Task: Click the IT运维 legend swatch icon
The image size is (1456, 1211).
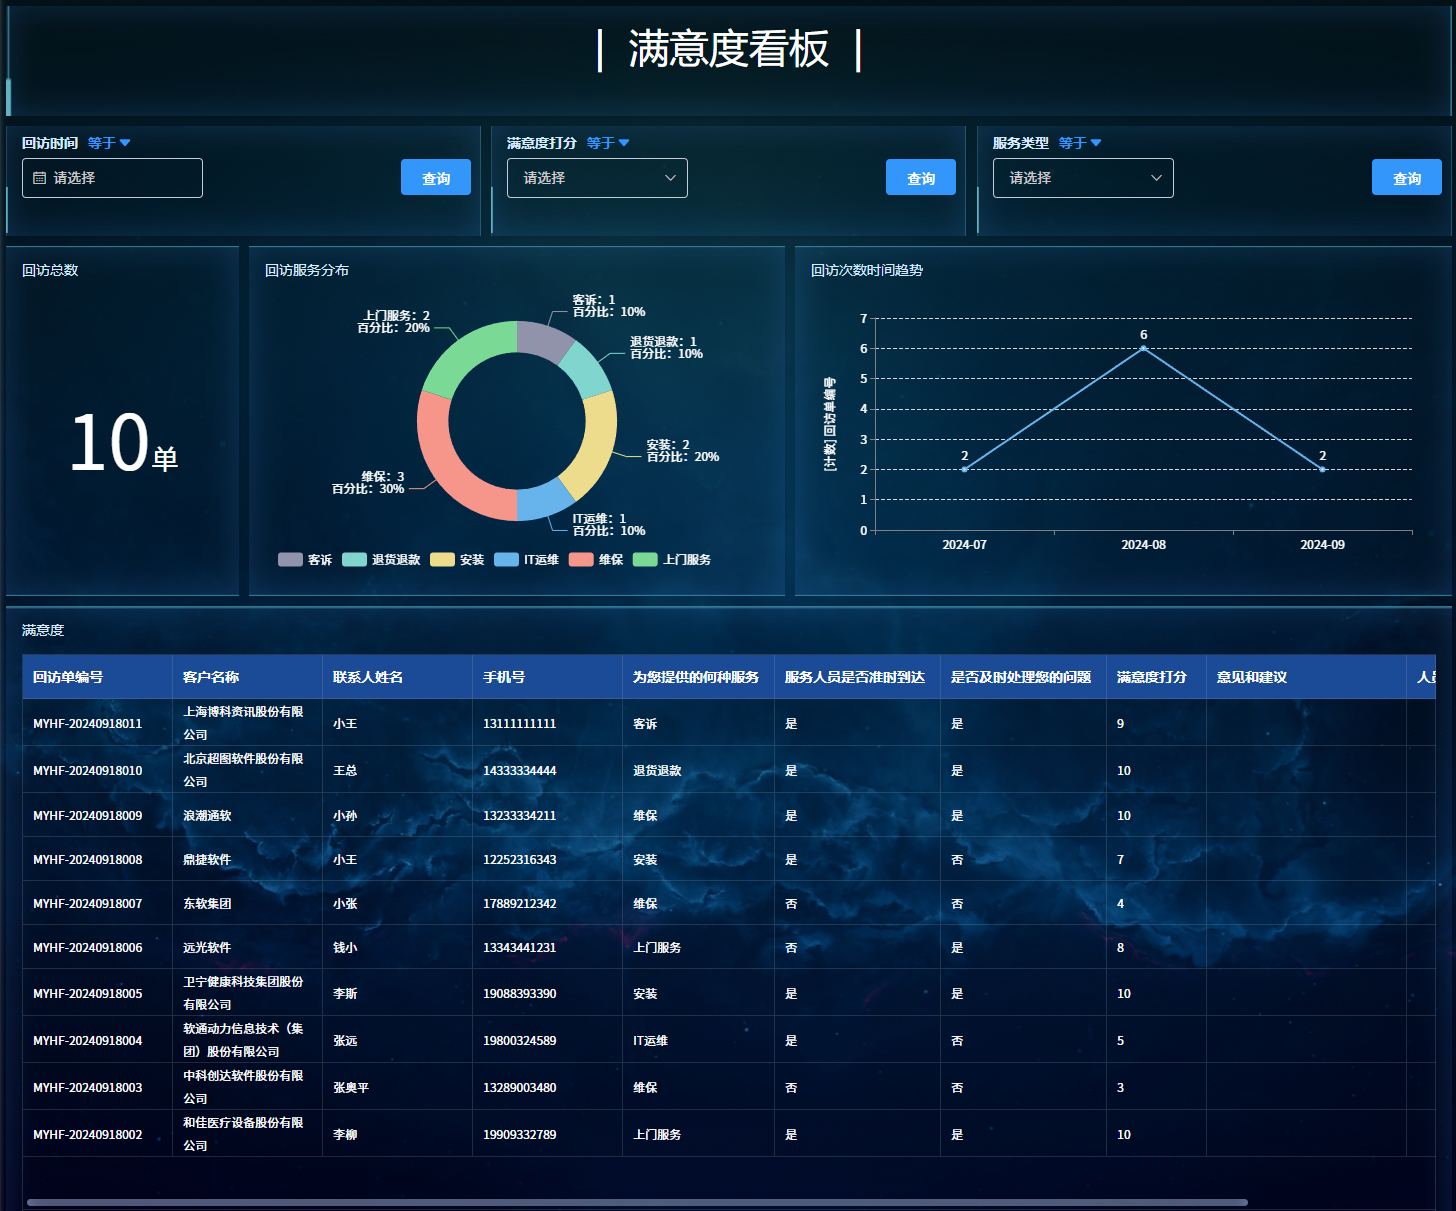Action: coord(506,560)
